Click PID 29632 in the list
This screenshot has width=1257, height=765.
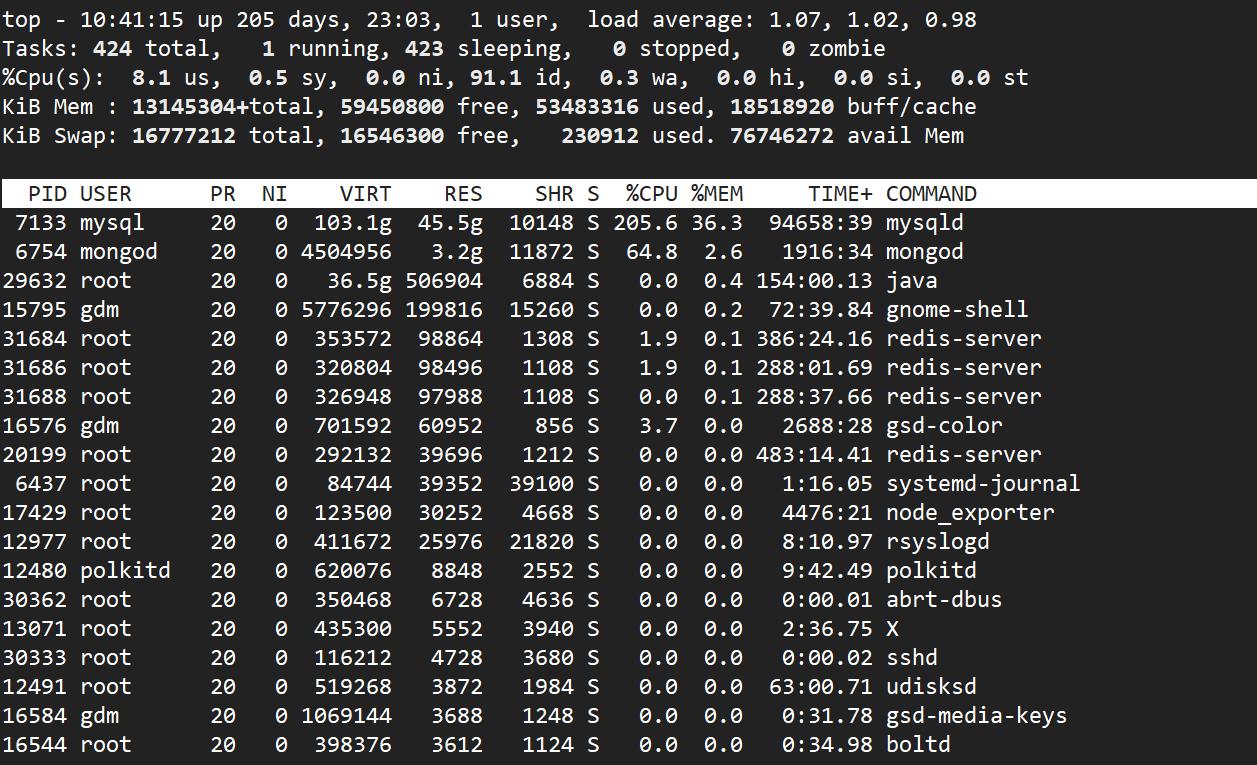coord(34,281)
